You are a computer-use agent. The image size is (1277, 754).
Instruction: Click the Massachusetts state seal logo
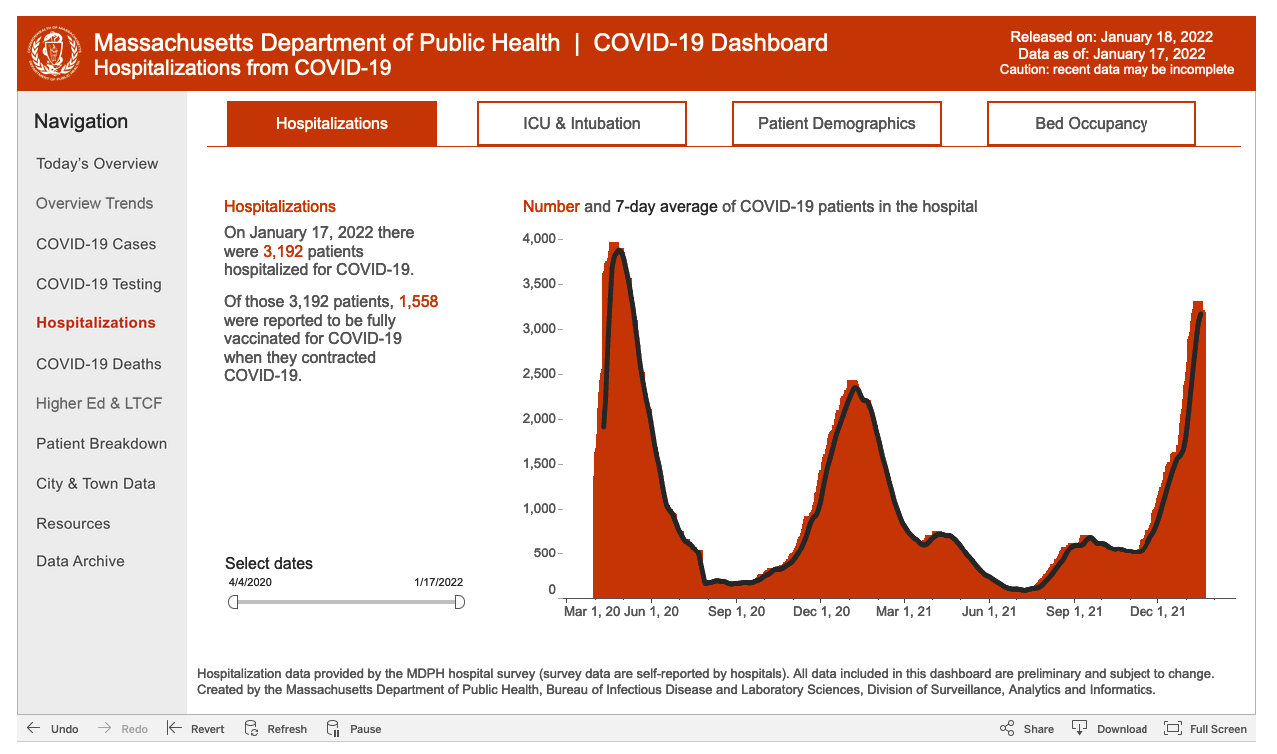coord(56,55)
